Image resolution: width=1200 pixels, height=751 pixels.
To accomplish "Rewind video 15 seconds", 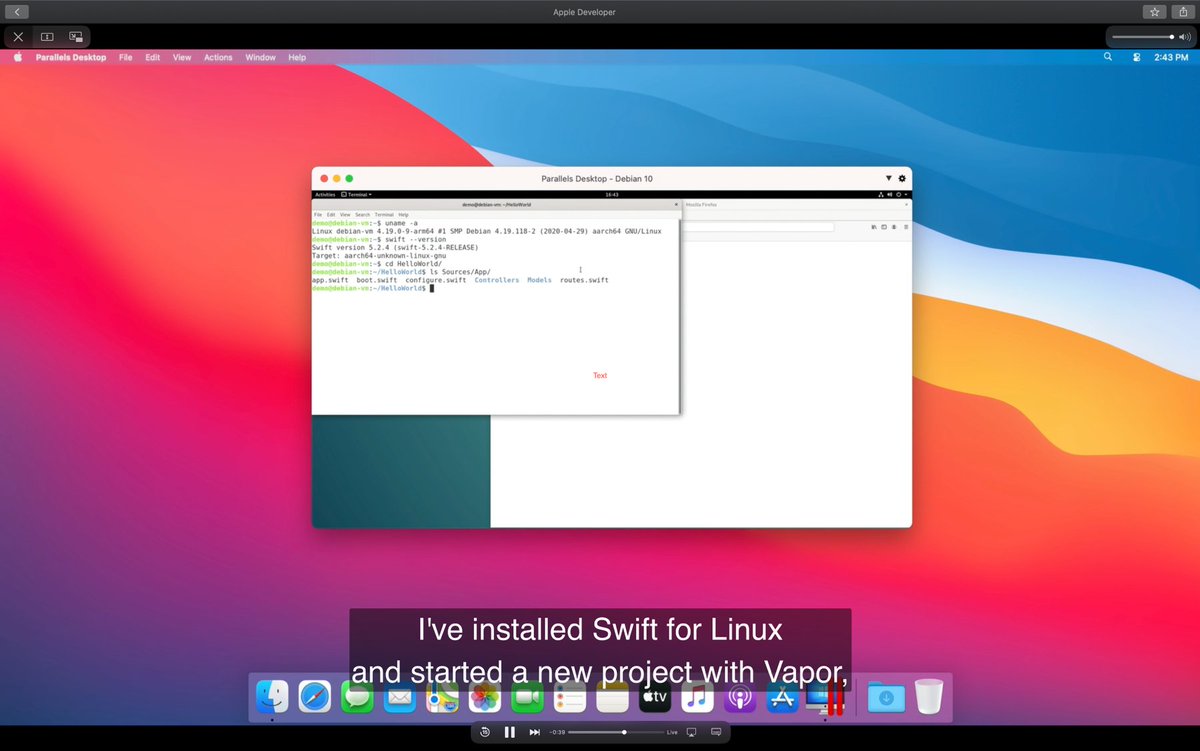I will (x=485, y=732).
